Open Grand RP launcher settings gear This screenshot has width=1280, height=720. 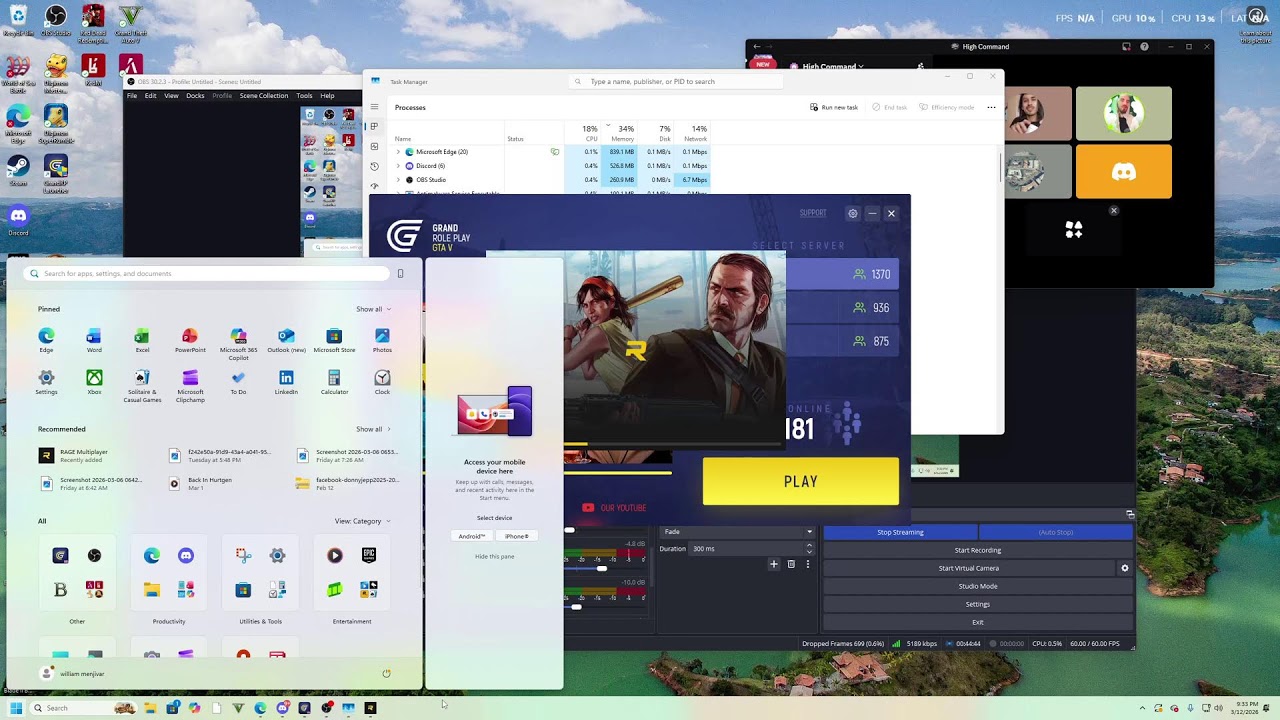point(852,213)
